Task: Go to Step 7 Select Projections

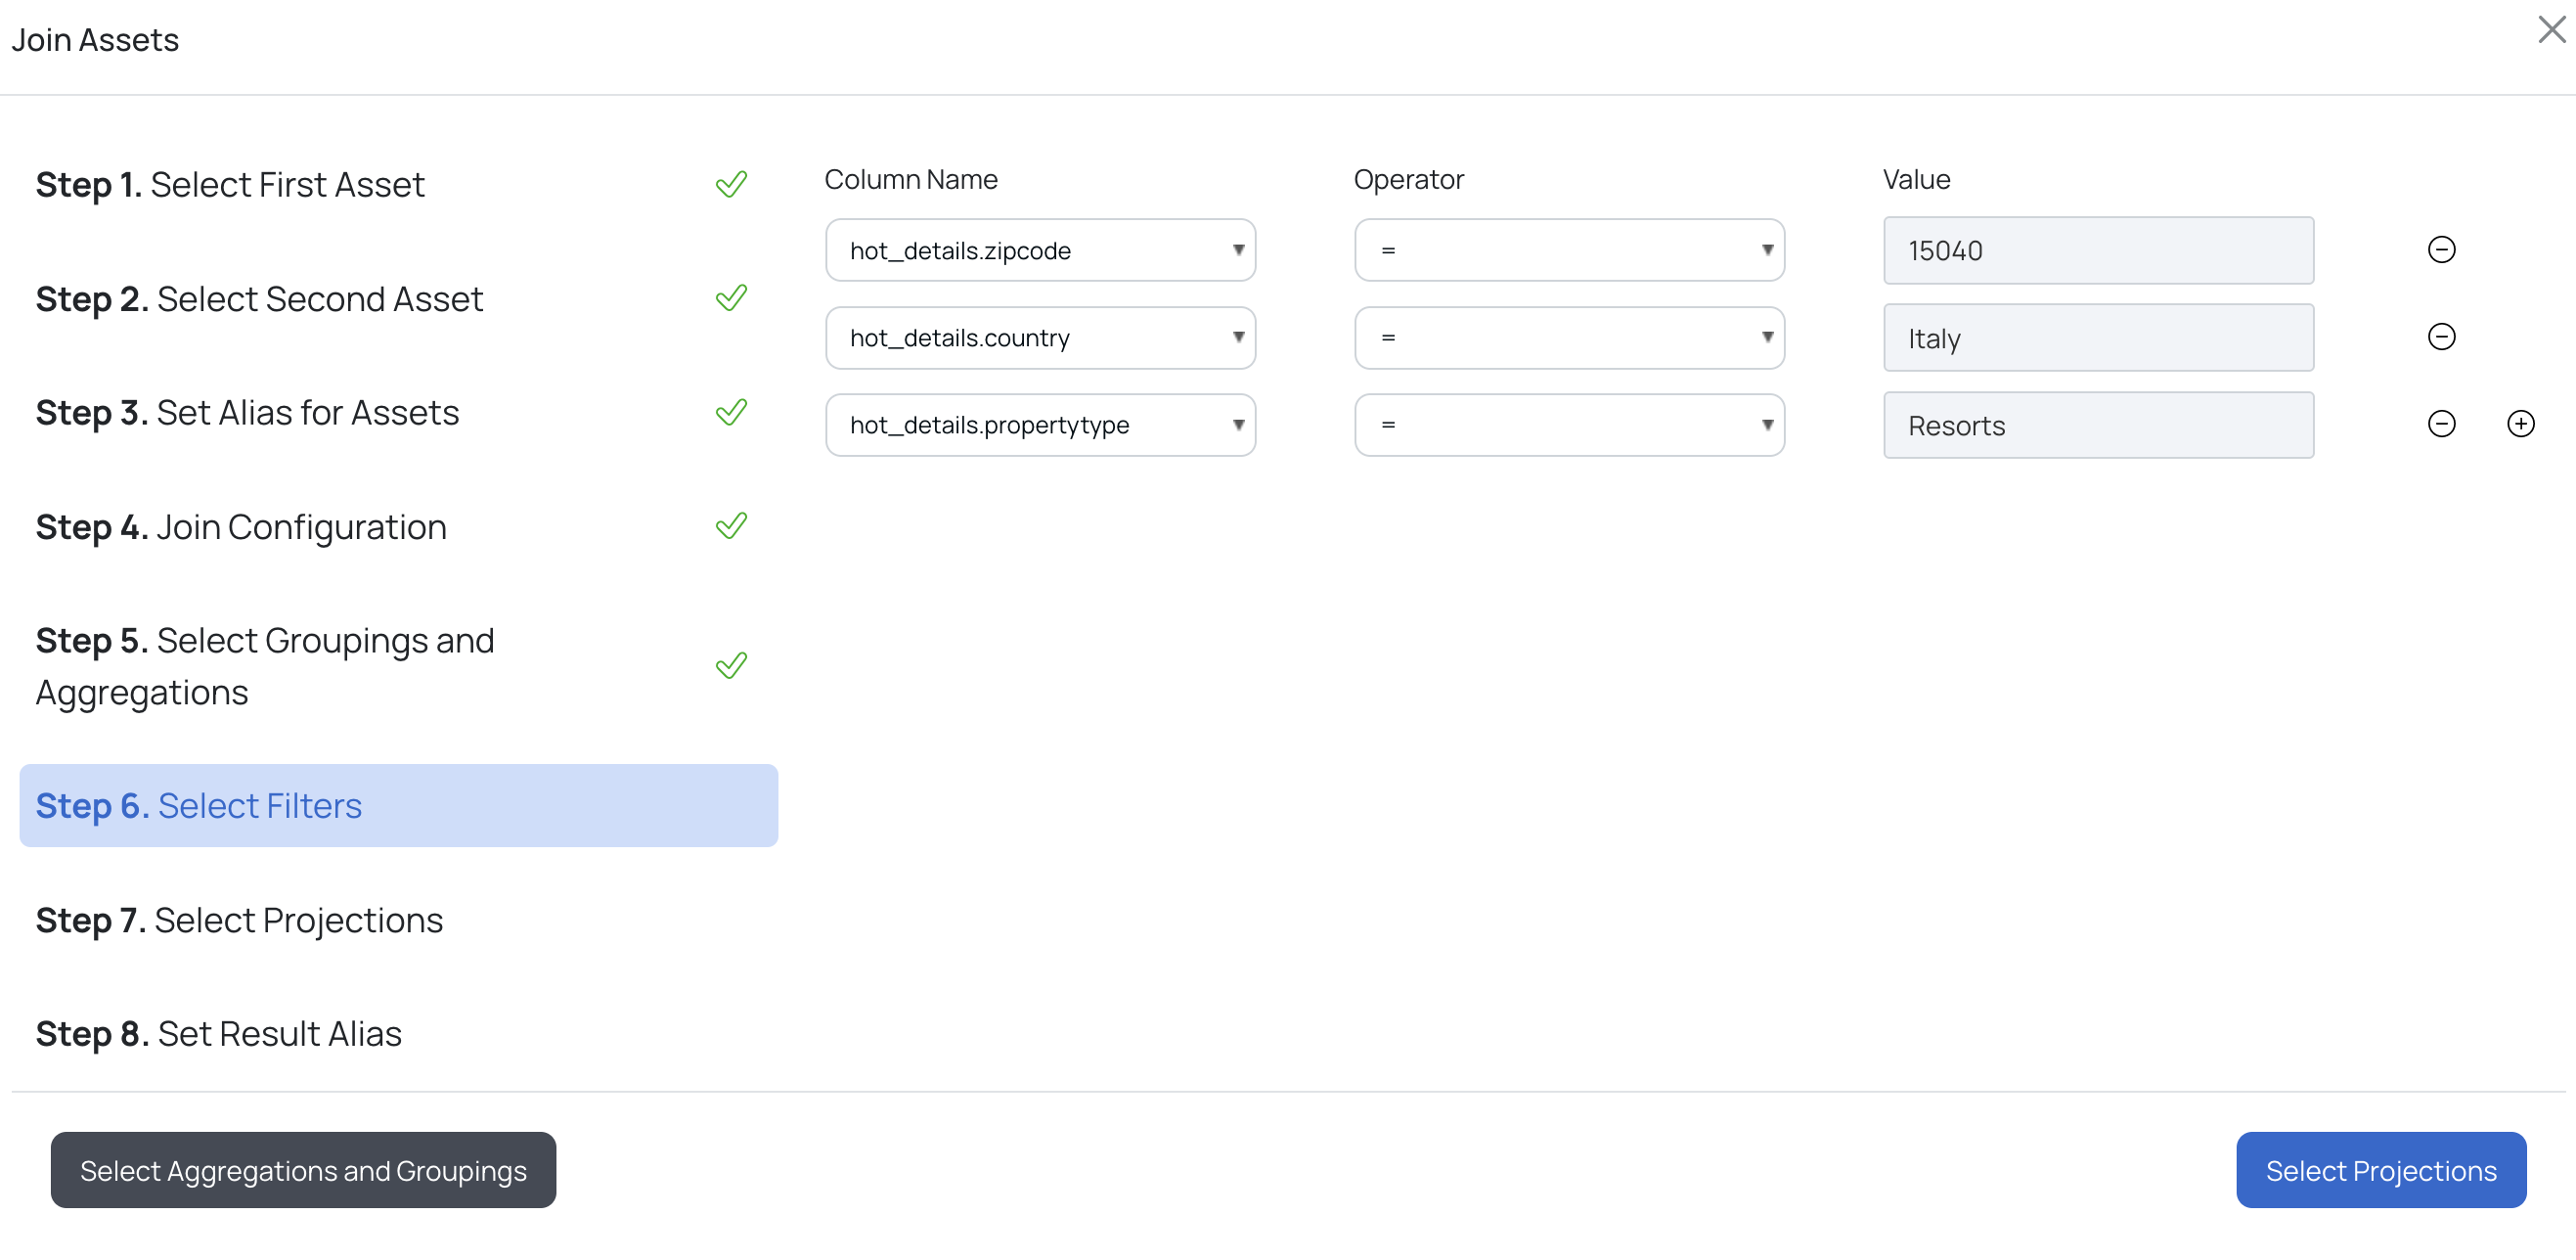Action: (239, 920)
